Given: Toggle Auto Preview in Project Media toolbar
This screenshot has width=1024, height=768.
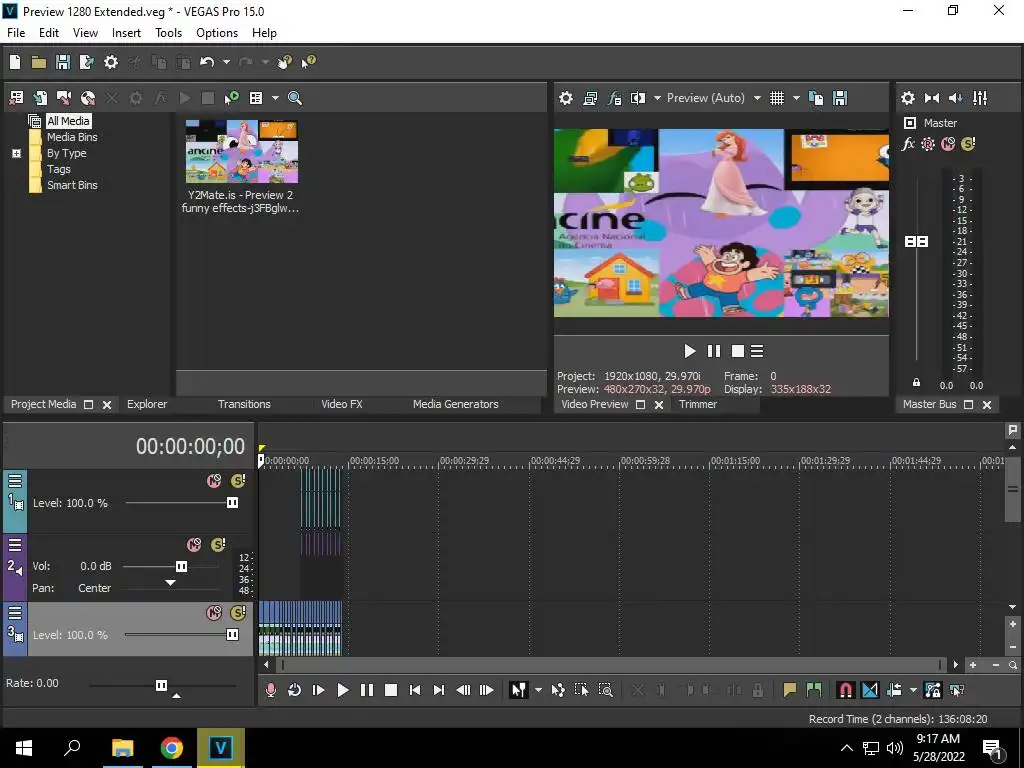Looking at the screenshot, I should coord(231,98).
